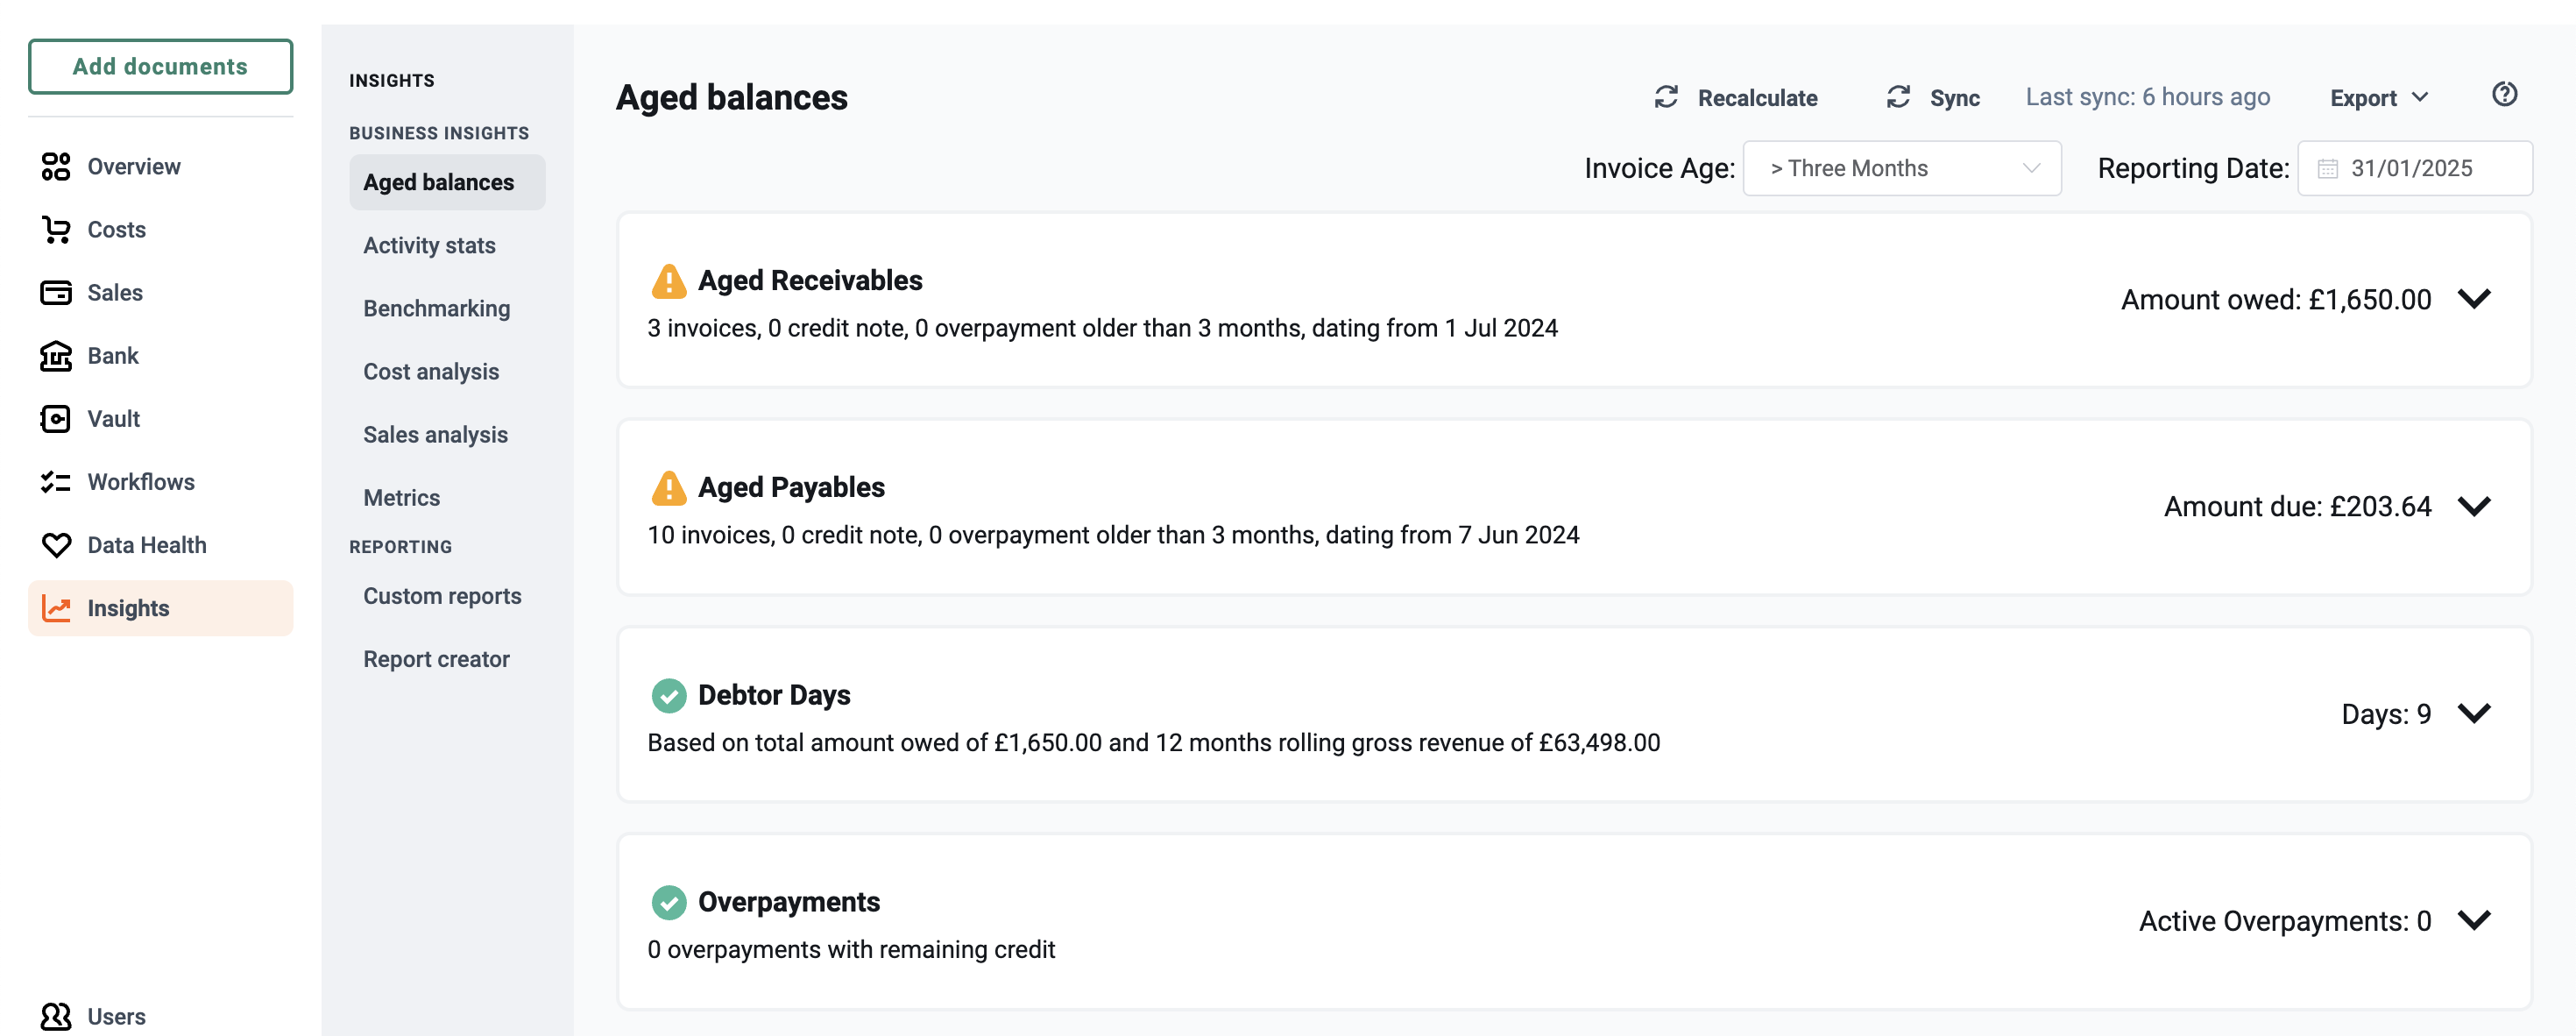Open Cost analysis

coord(431,371)
